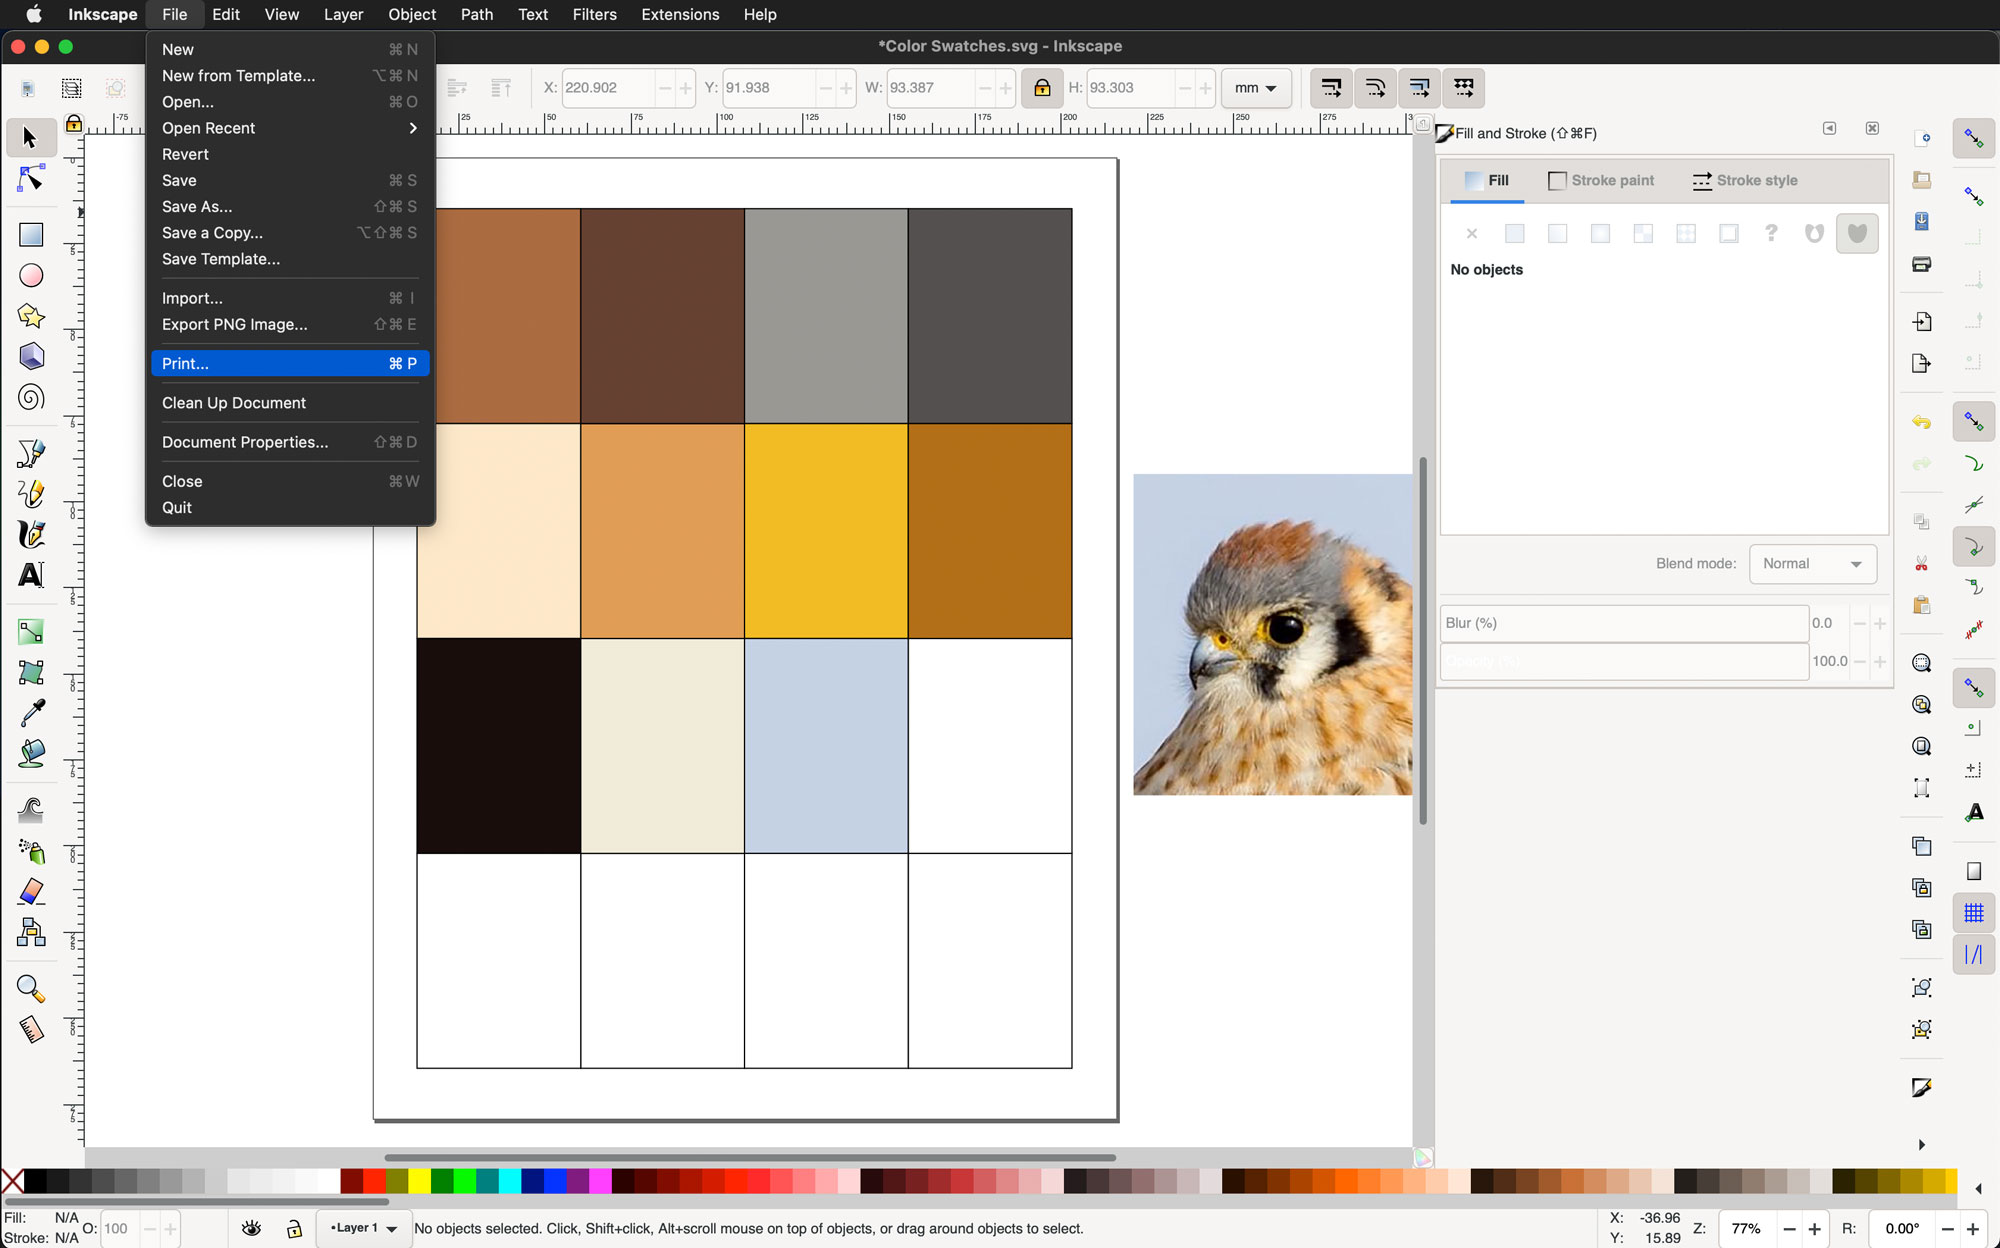Click the kestrel bird image
The height and width of the screenshot is (1248, 2000).
[x=1272, y=635]
